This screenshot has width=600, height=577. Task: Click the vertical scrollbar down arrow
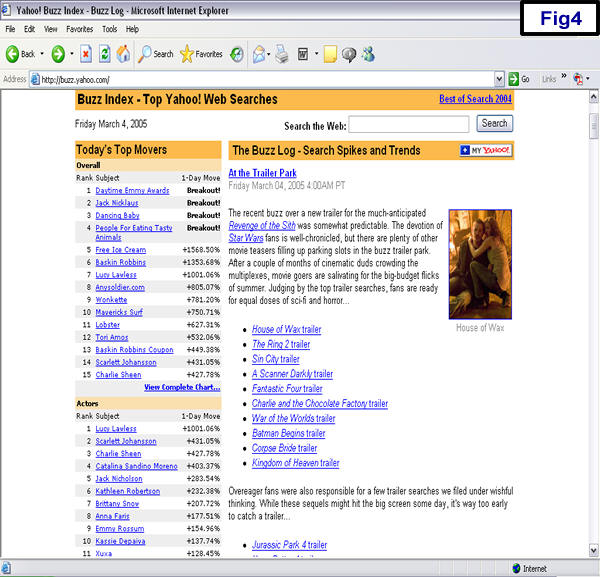(593, 550)
